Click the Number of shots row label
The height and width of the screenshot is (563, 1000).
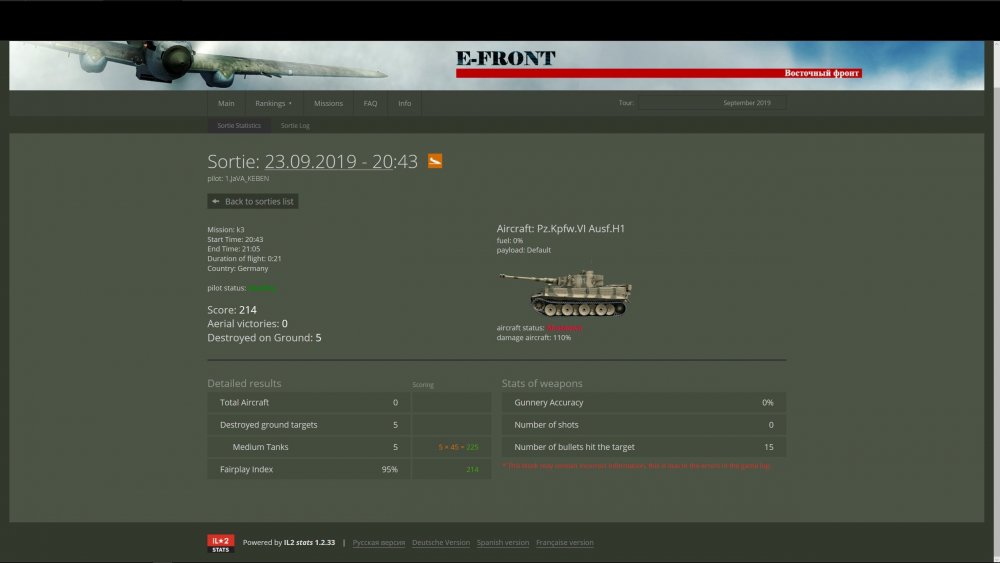546,425
